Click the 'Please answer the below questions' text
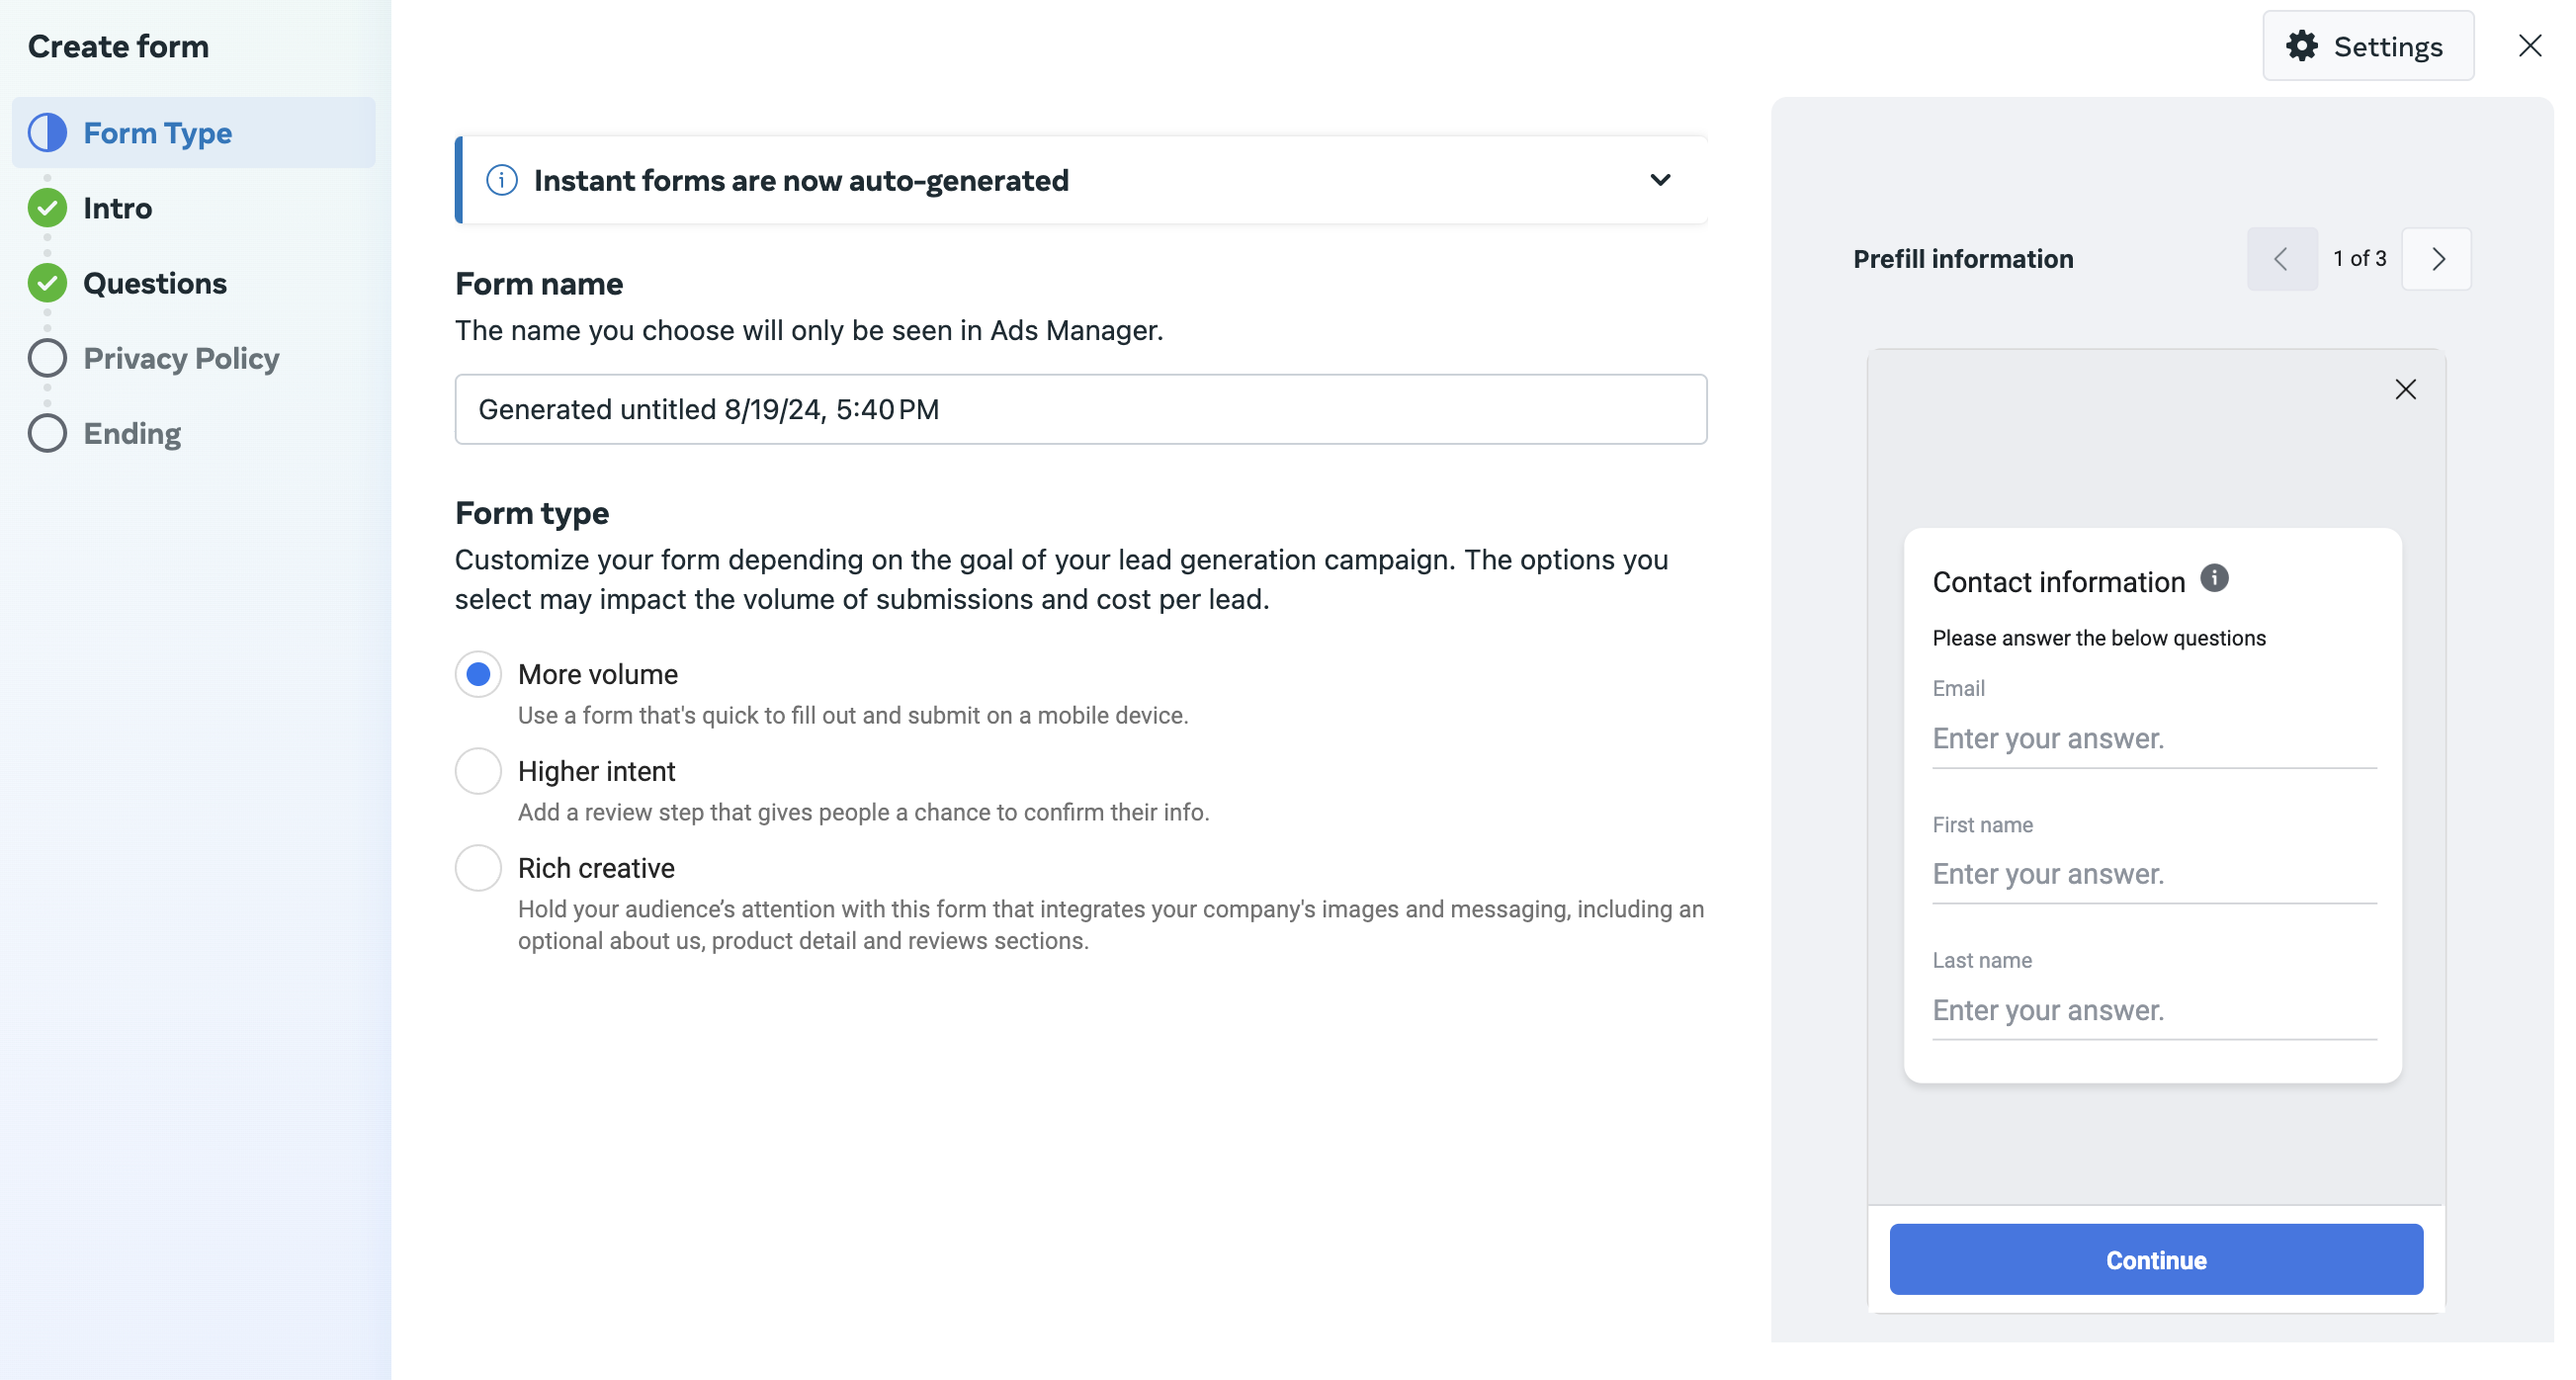This screenshot has width=2576, height=1380. coord(2099,638)
